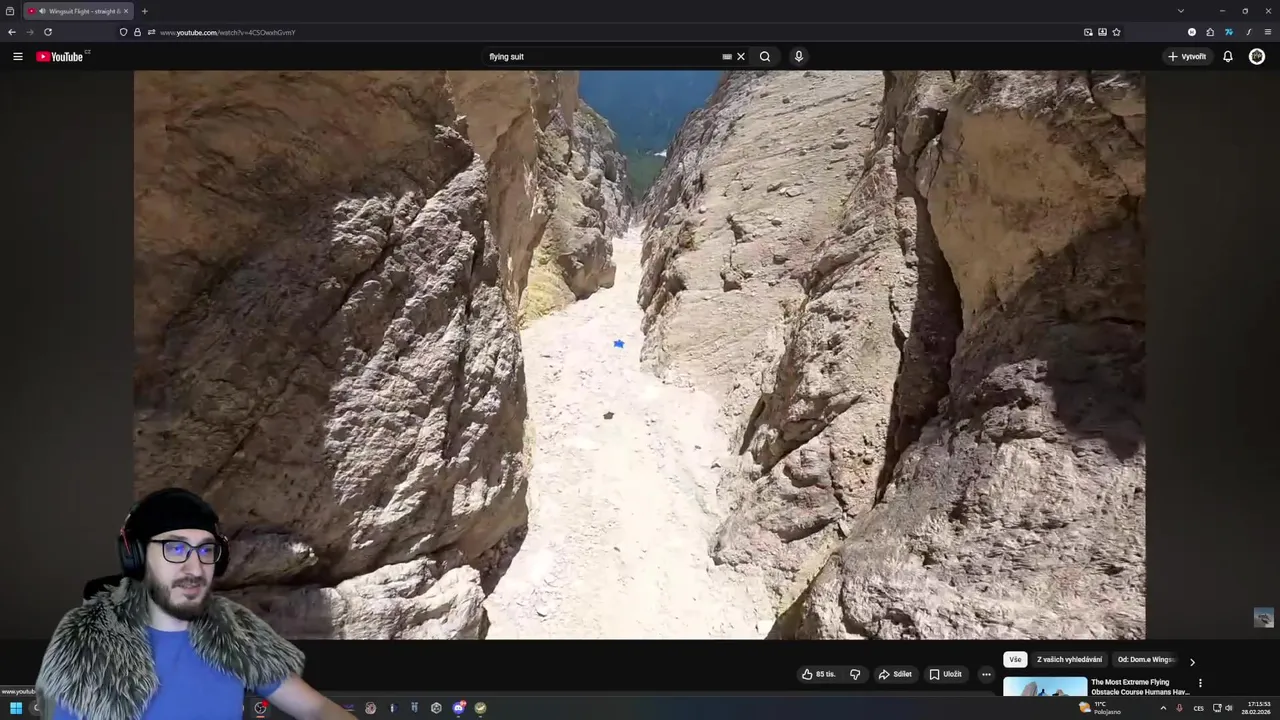
Task: Open the white round extension icon
Action: coord(1192,32)
